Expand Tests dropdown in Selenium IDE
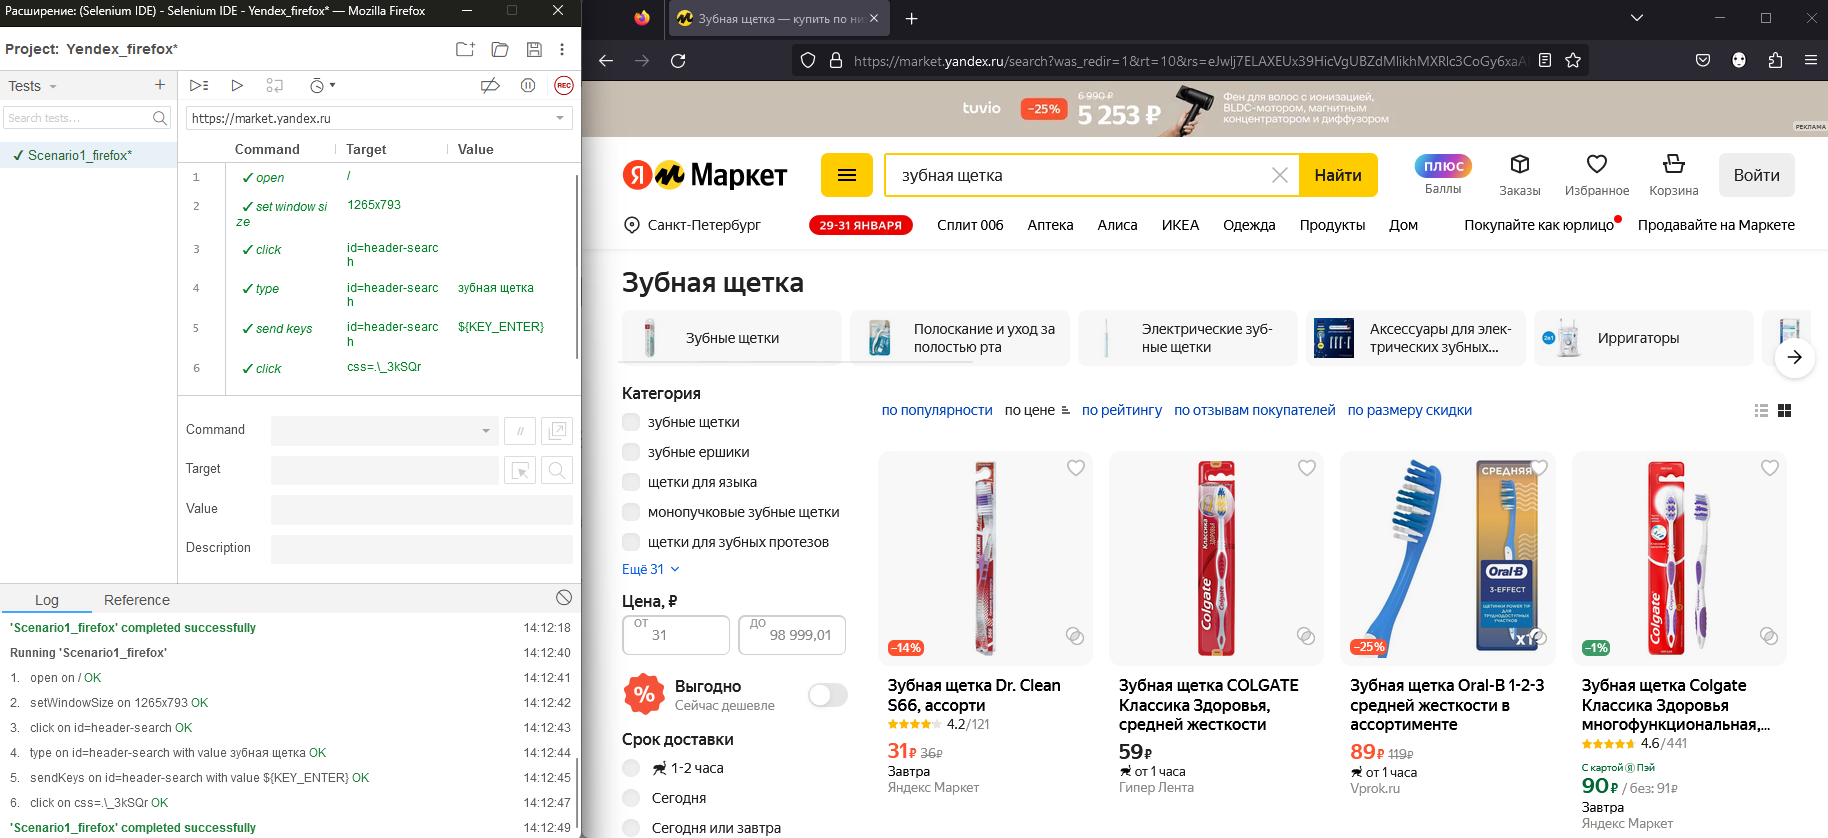Viewport: 1828px width, 838px height. click(x=53, y=87)
